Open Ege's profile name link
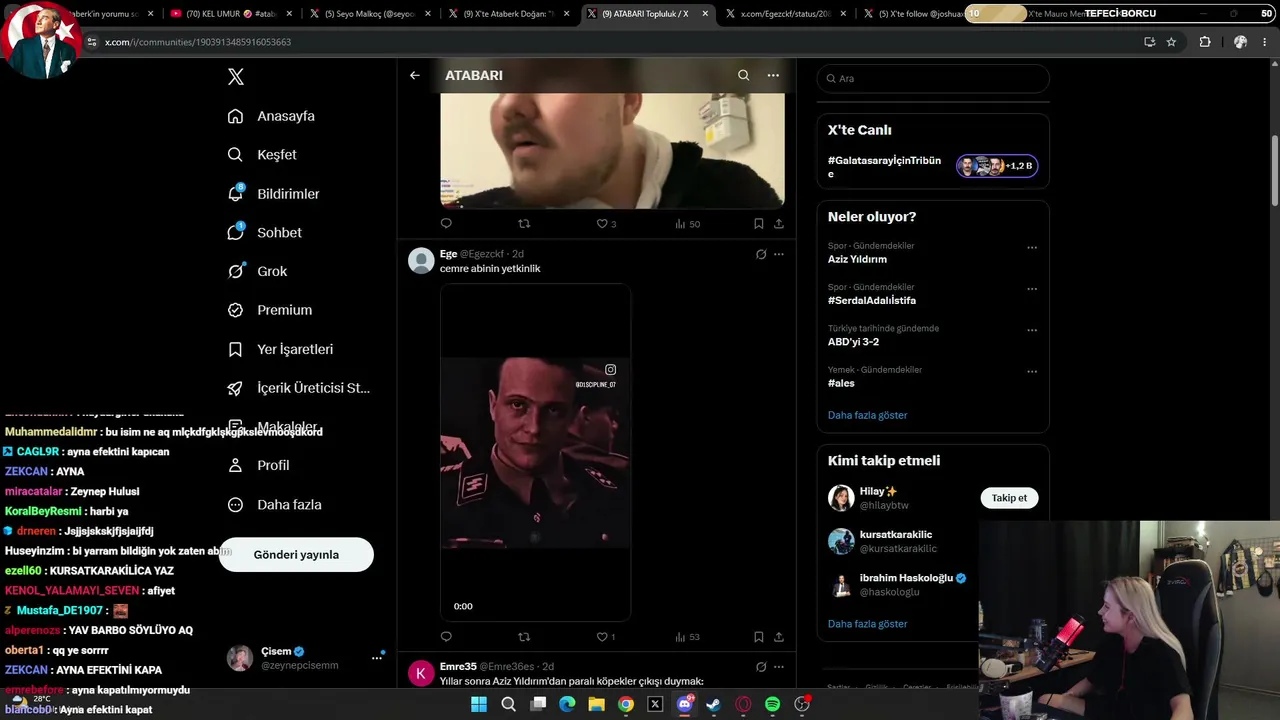 [448, 254]
